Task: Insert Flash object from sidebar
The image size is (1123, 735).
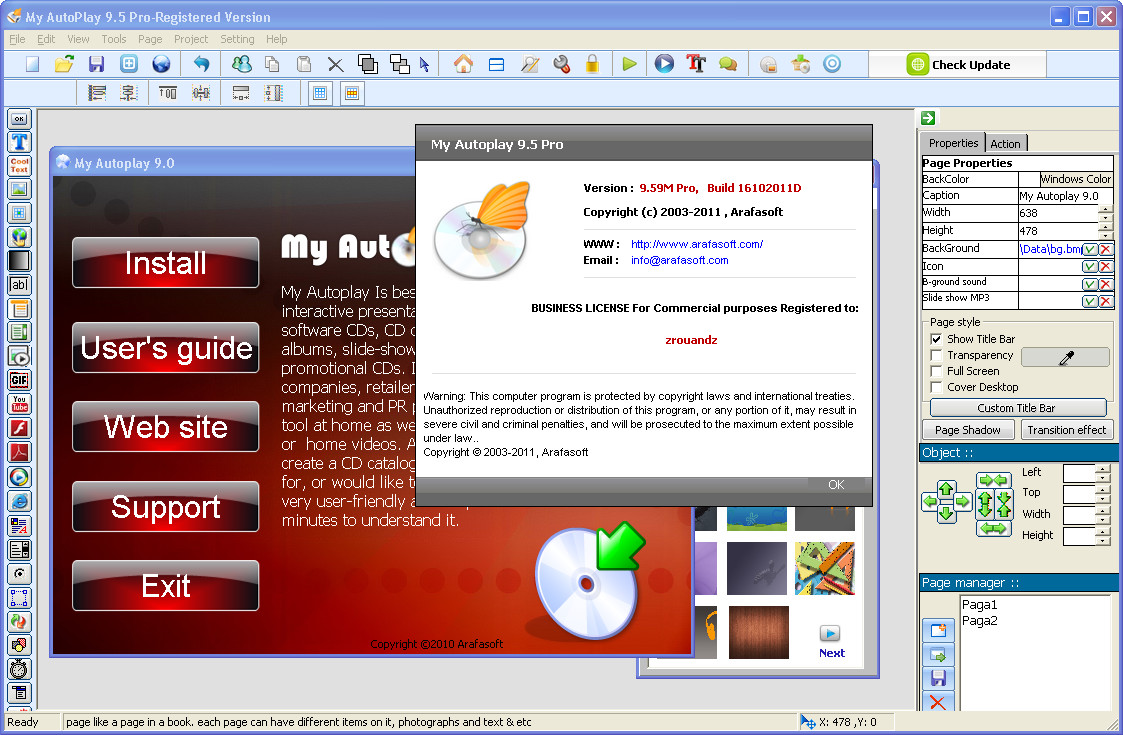Action: (19, 428)
